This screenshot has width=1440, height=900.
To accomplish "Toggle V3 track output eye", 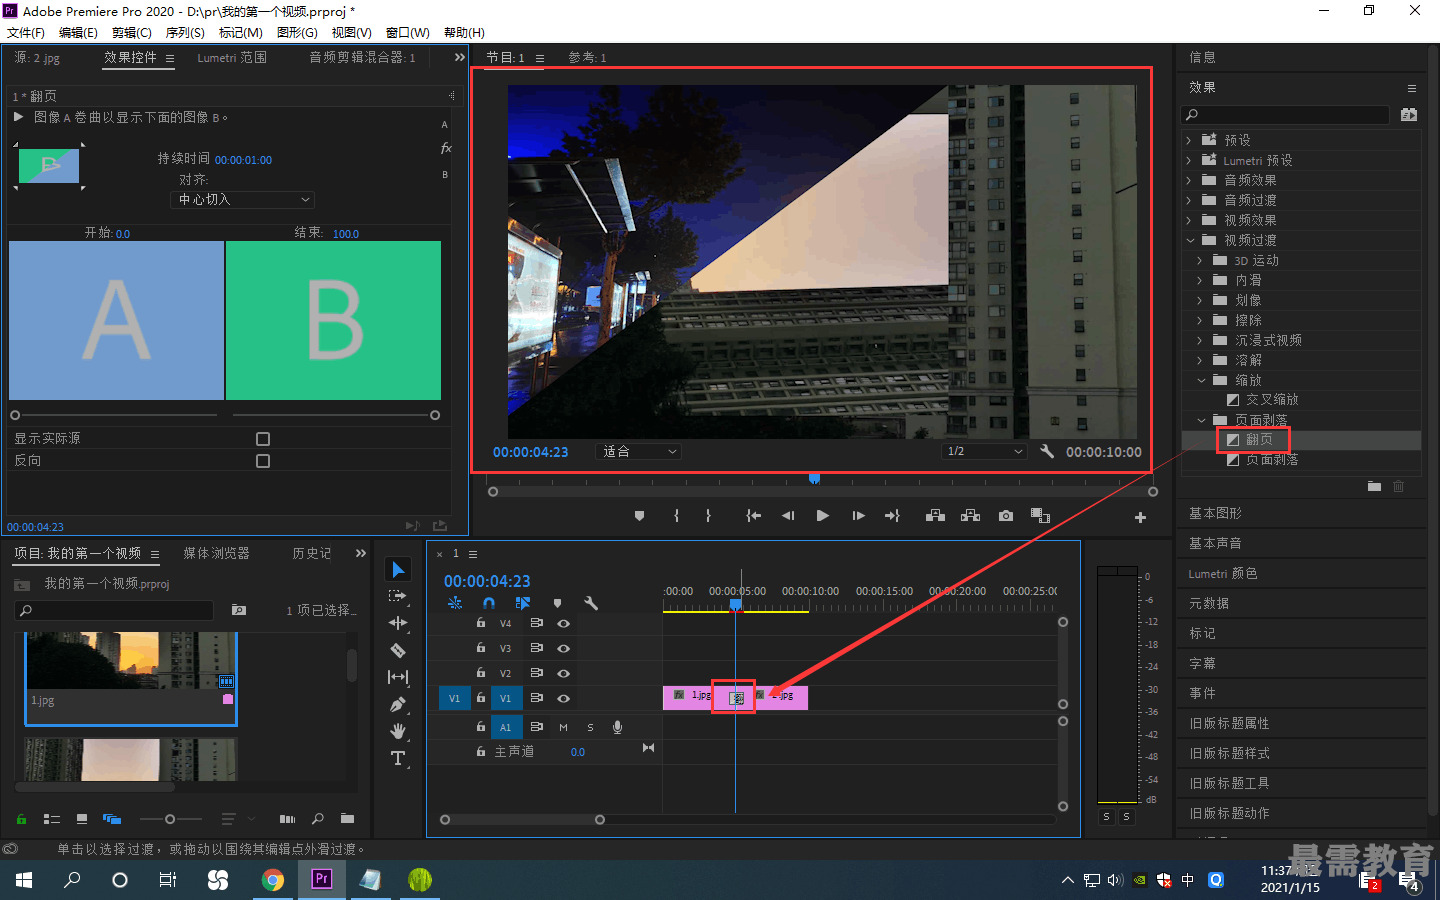I will [x=563, y=648].
